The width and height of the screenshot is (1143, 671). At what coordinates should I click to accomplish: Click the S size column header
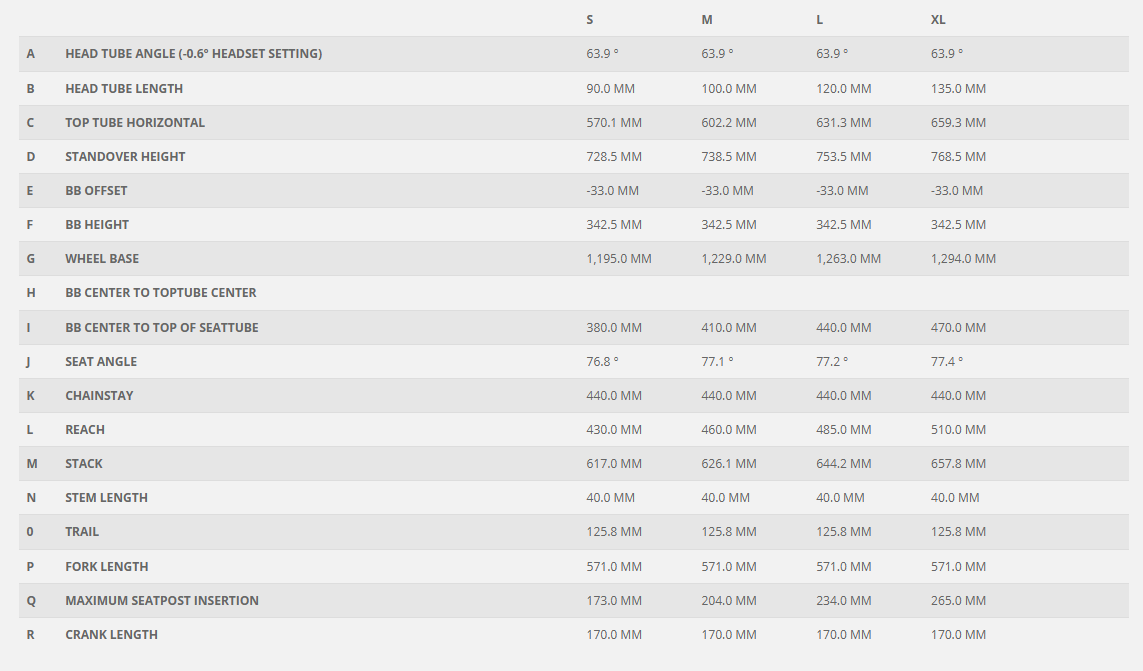click(590, 20)
